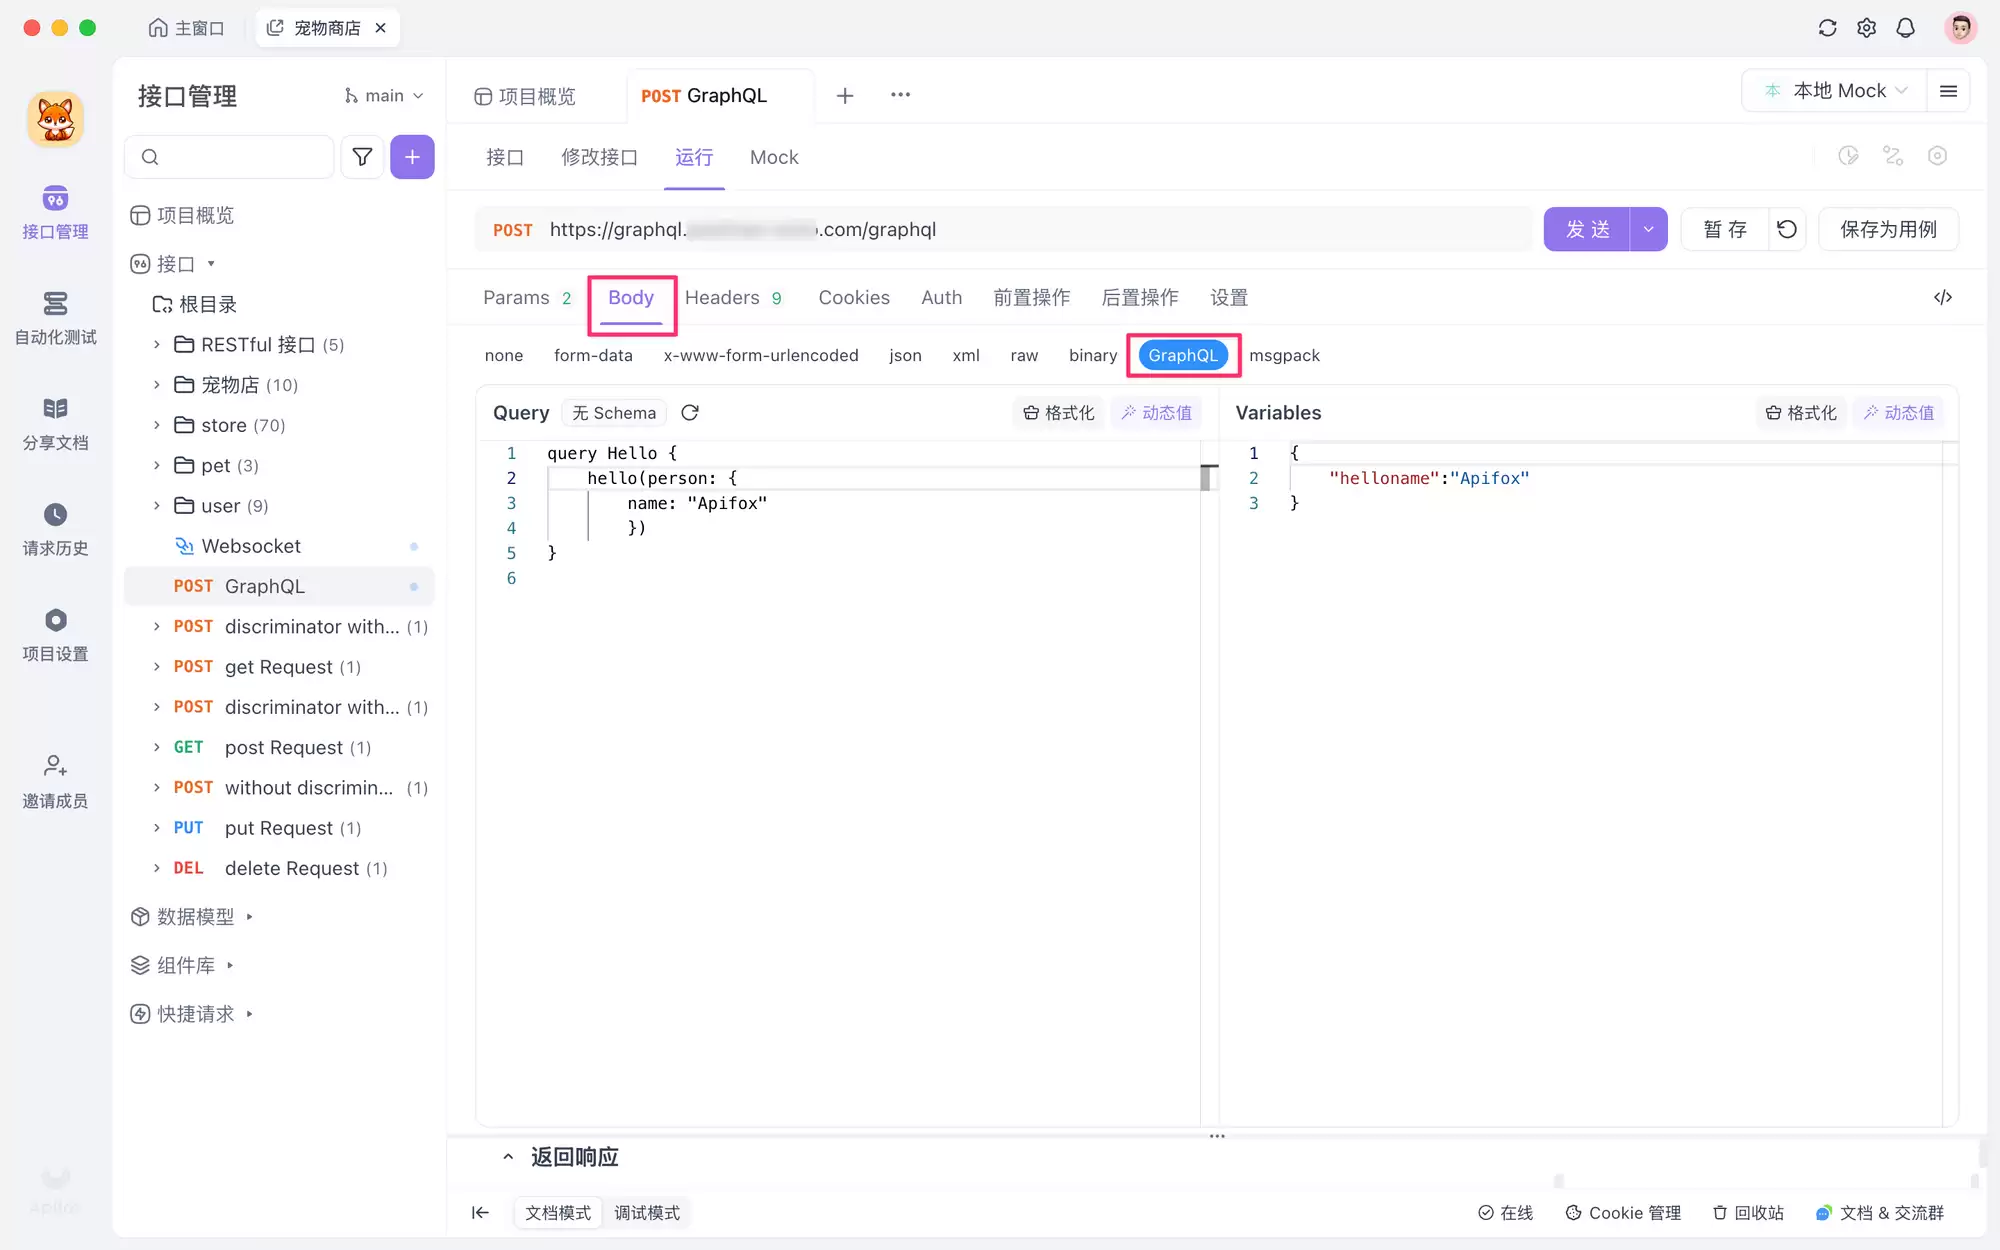The image size is (2000, 1250).
Task: Select the form-data body type
Action: [593, 355]
